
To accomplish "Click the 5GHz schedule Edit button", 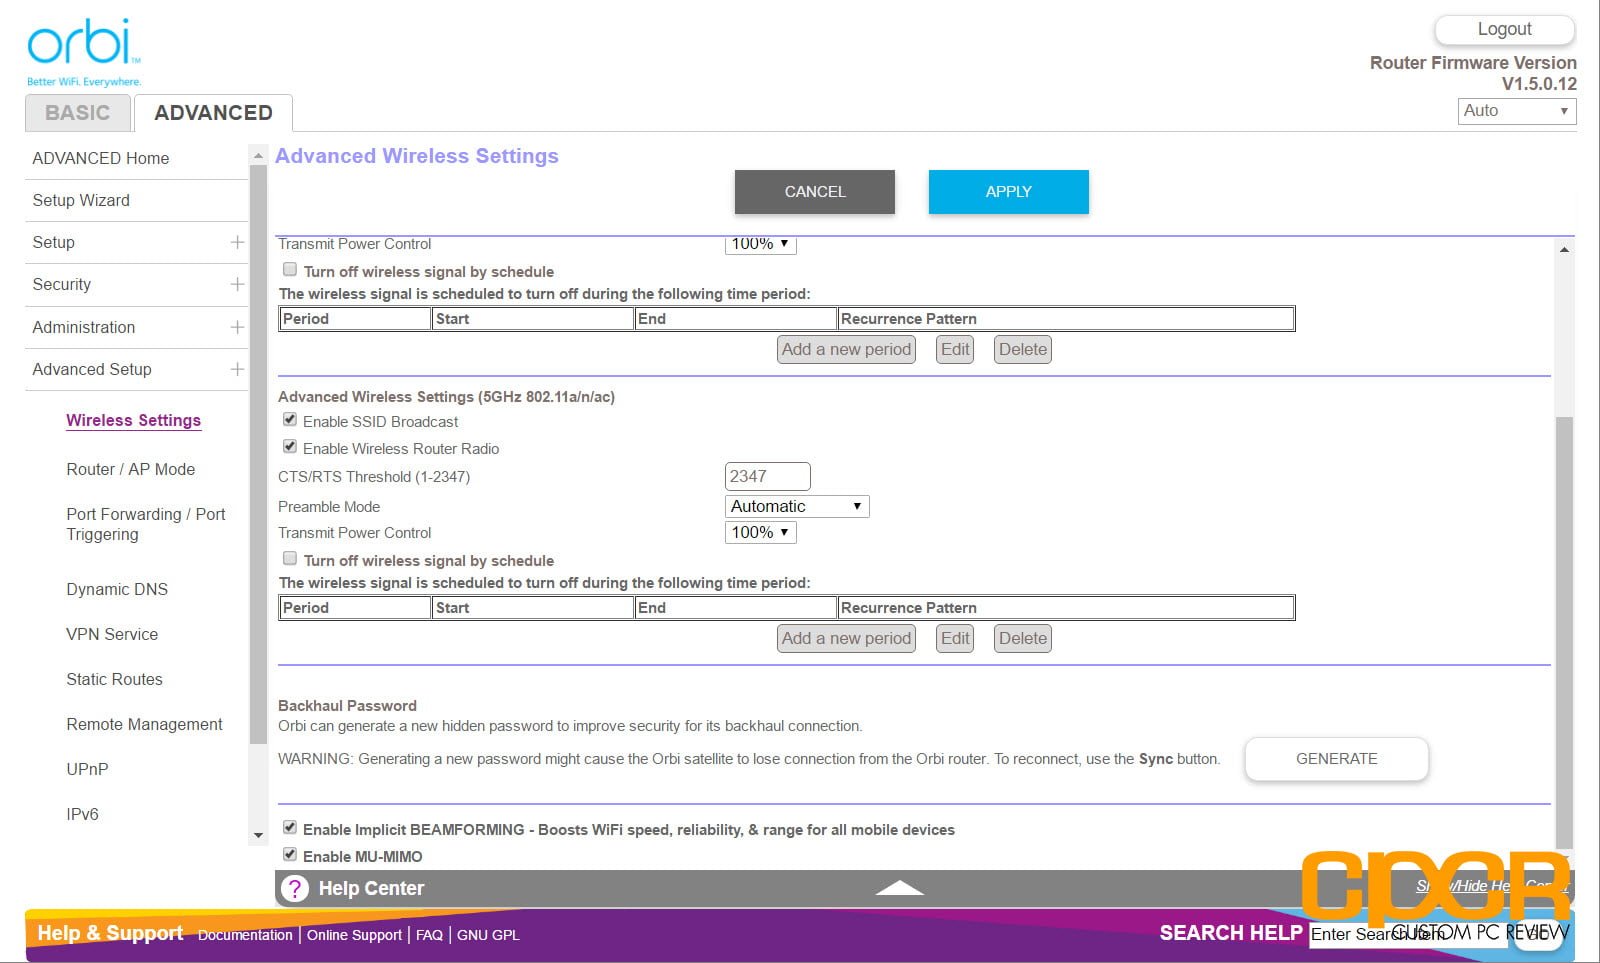I will pos(955,638).
